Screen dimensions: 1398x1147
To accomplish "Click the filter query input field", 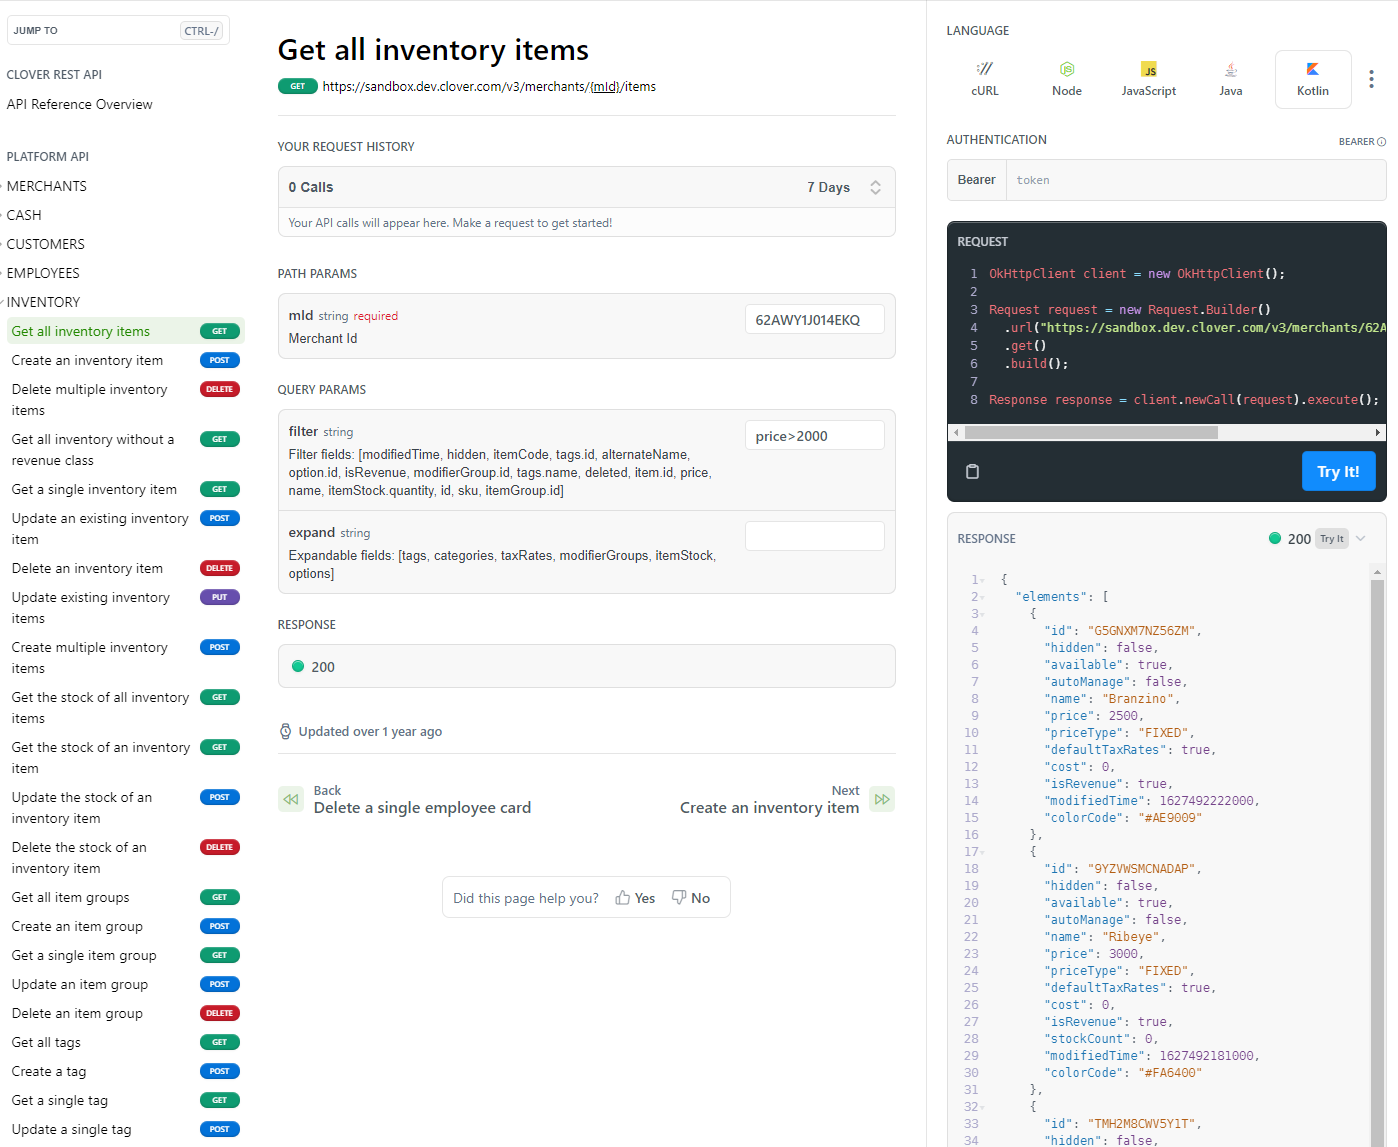I will 814,435.
